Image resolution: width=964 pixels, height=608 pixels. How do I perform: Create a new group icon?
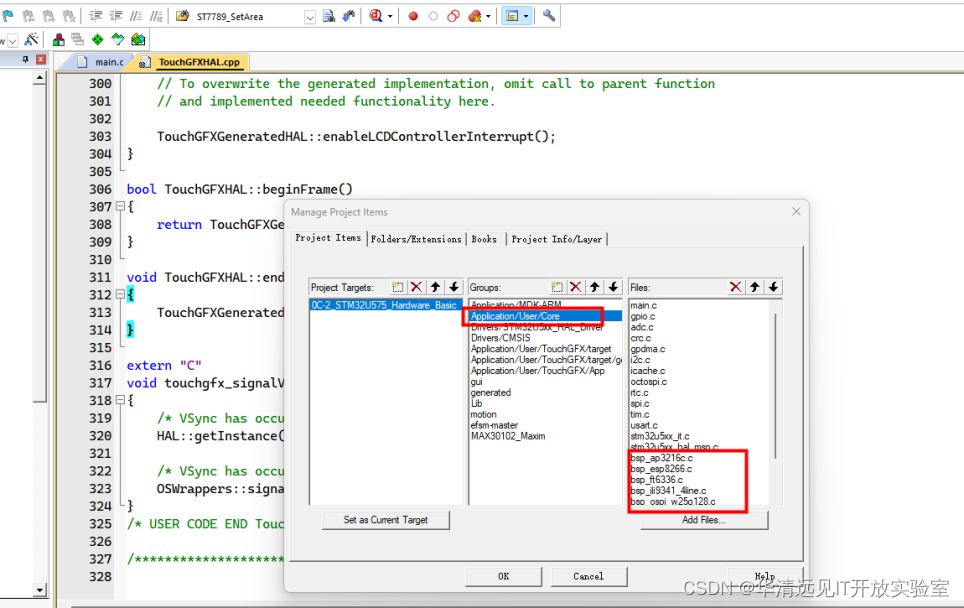click(x=557, y=287)
